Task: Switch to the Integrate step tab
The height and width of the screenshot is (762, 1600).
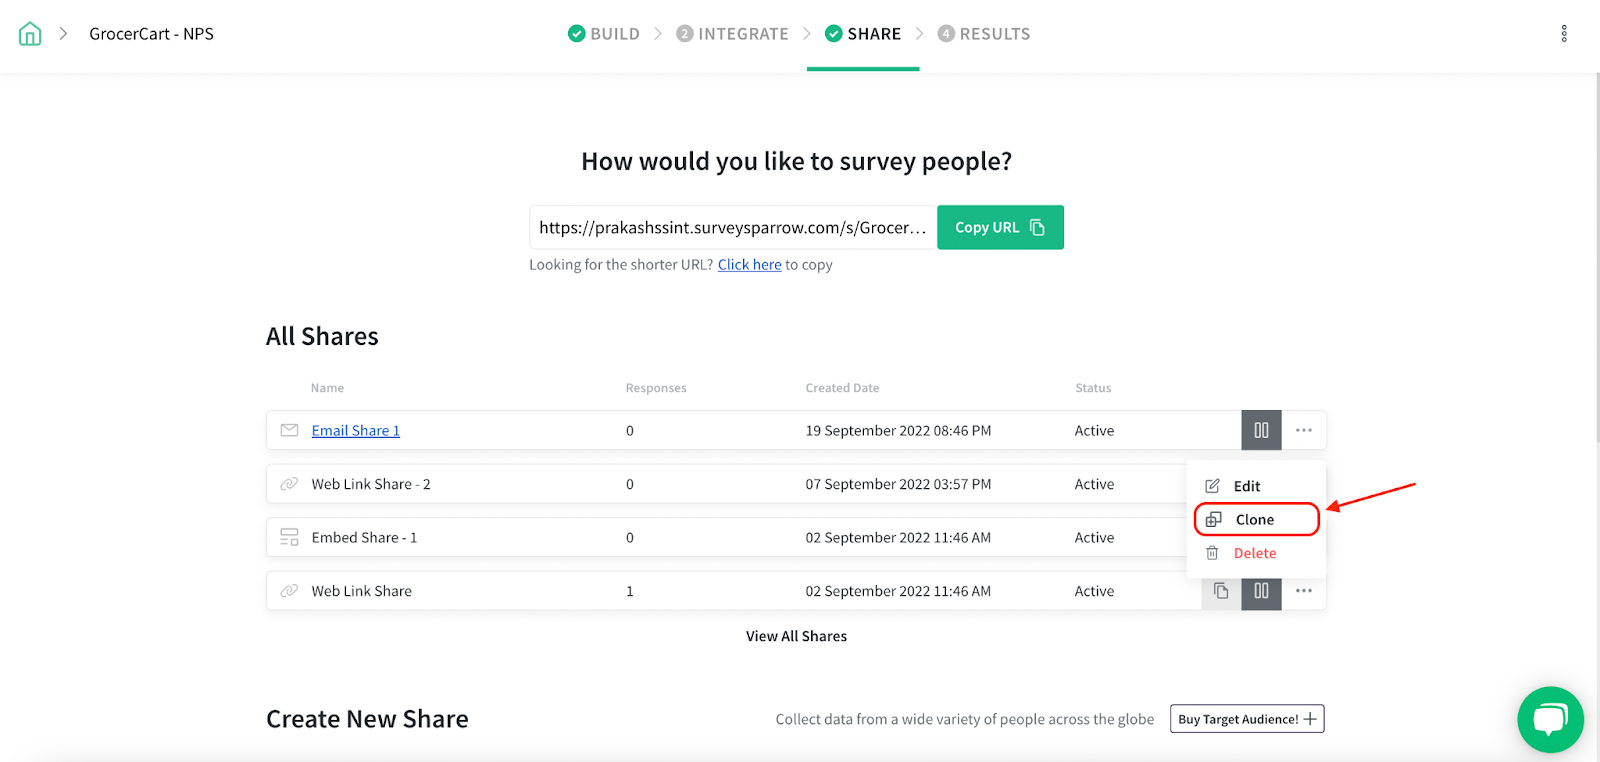Action: click(x=733, y=34)
